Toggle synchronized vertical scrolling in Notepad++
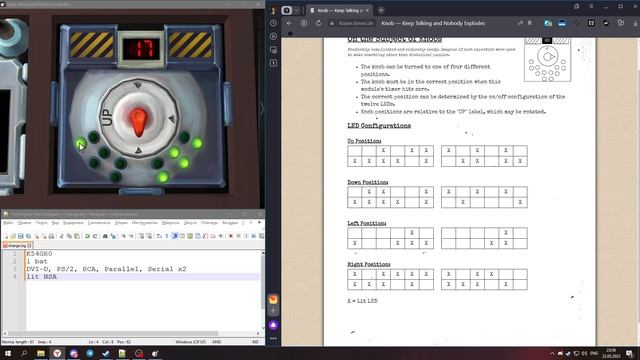 point(141,236)
